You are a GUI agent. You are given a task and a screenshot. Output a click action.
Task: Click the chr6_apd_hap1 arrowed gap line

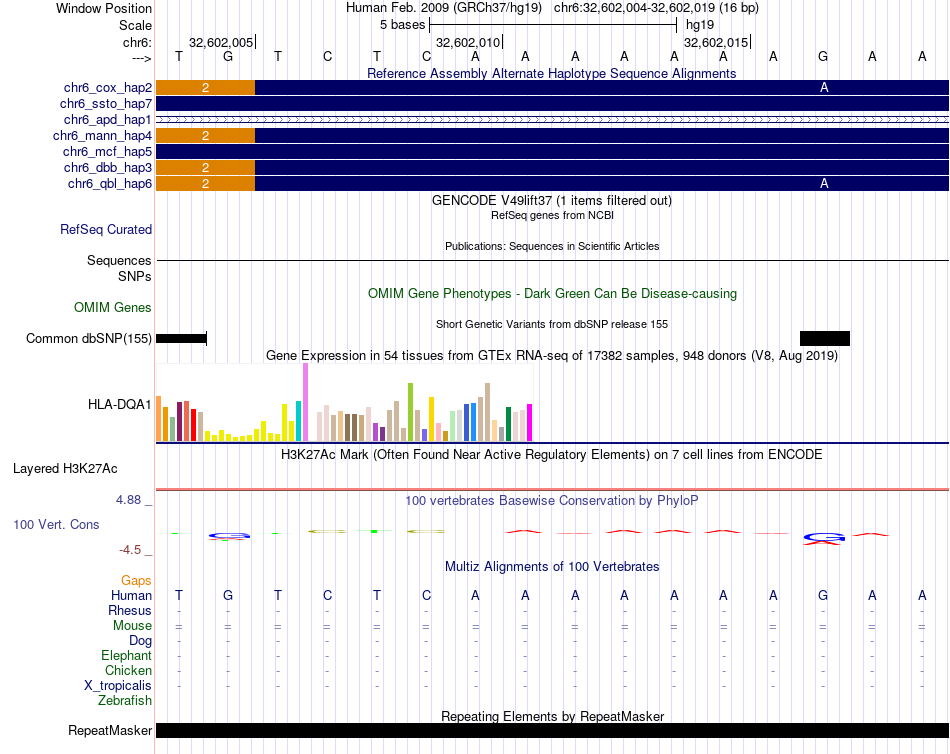(553, 120)
